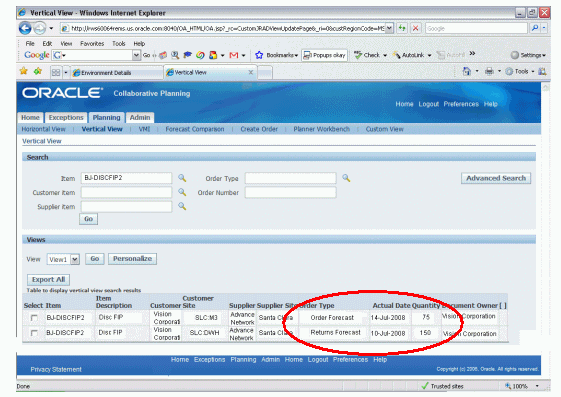
Task: Switch to the Admin tab
Action: 140,117
